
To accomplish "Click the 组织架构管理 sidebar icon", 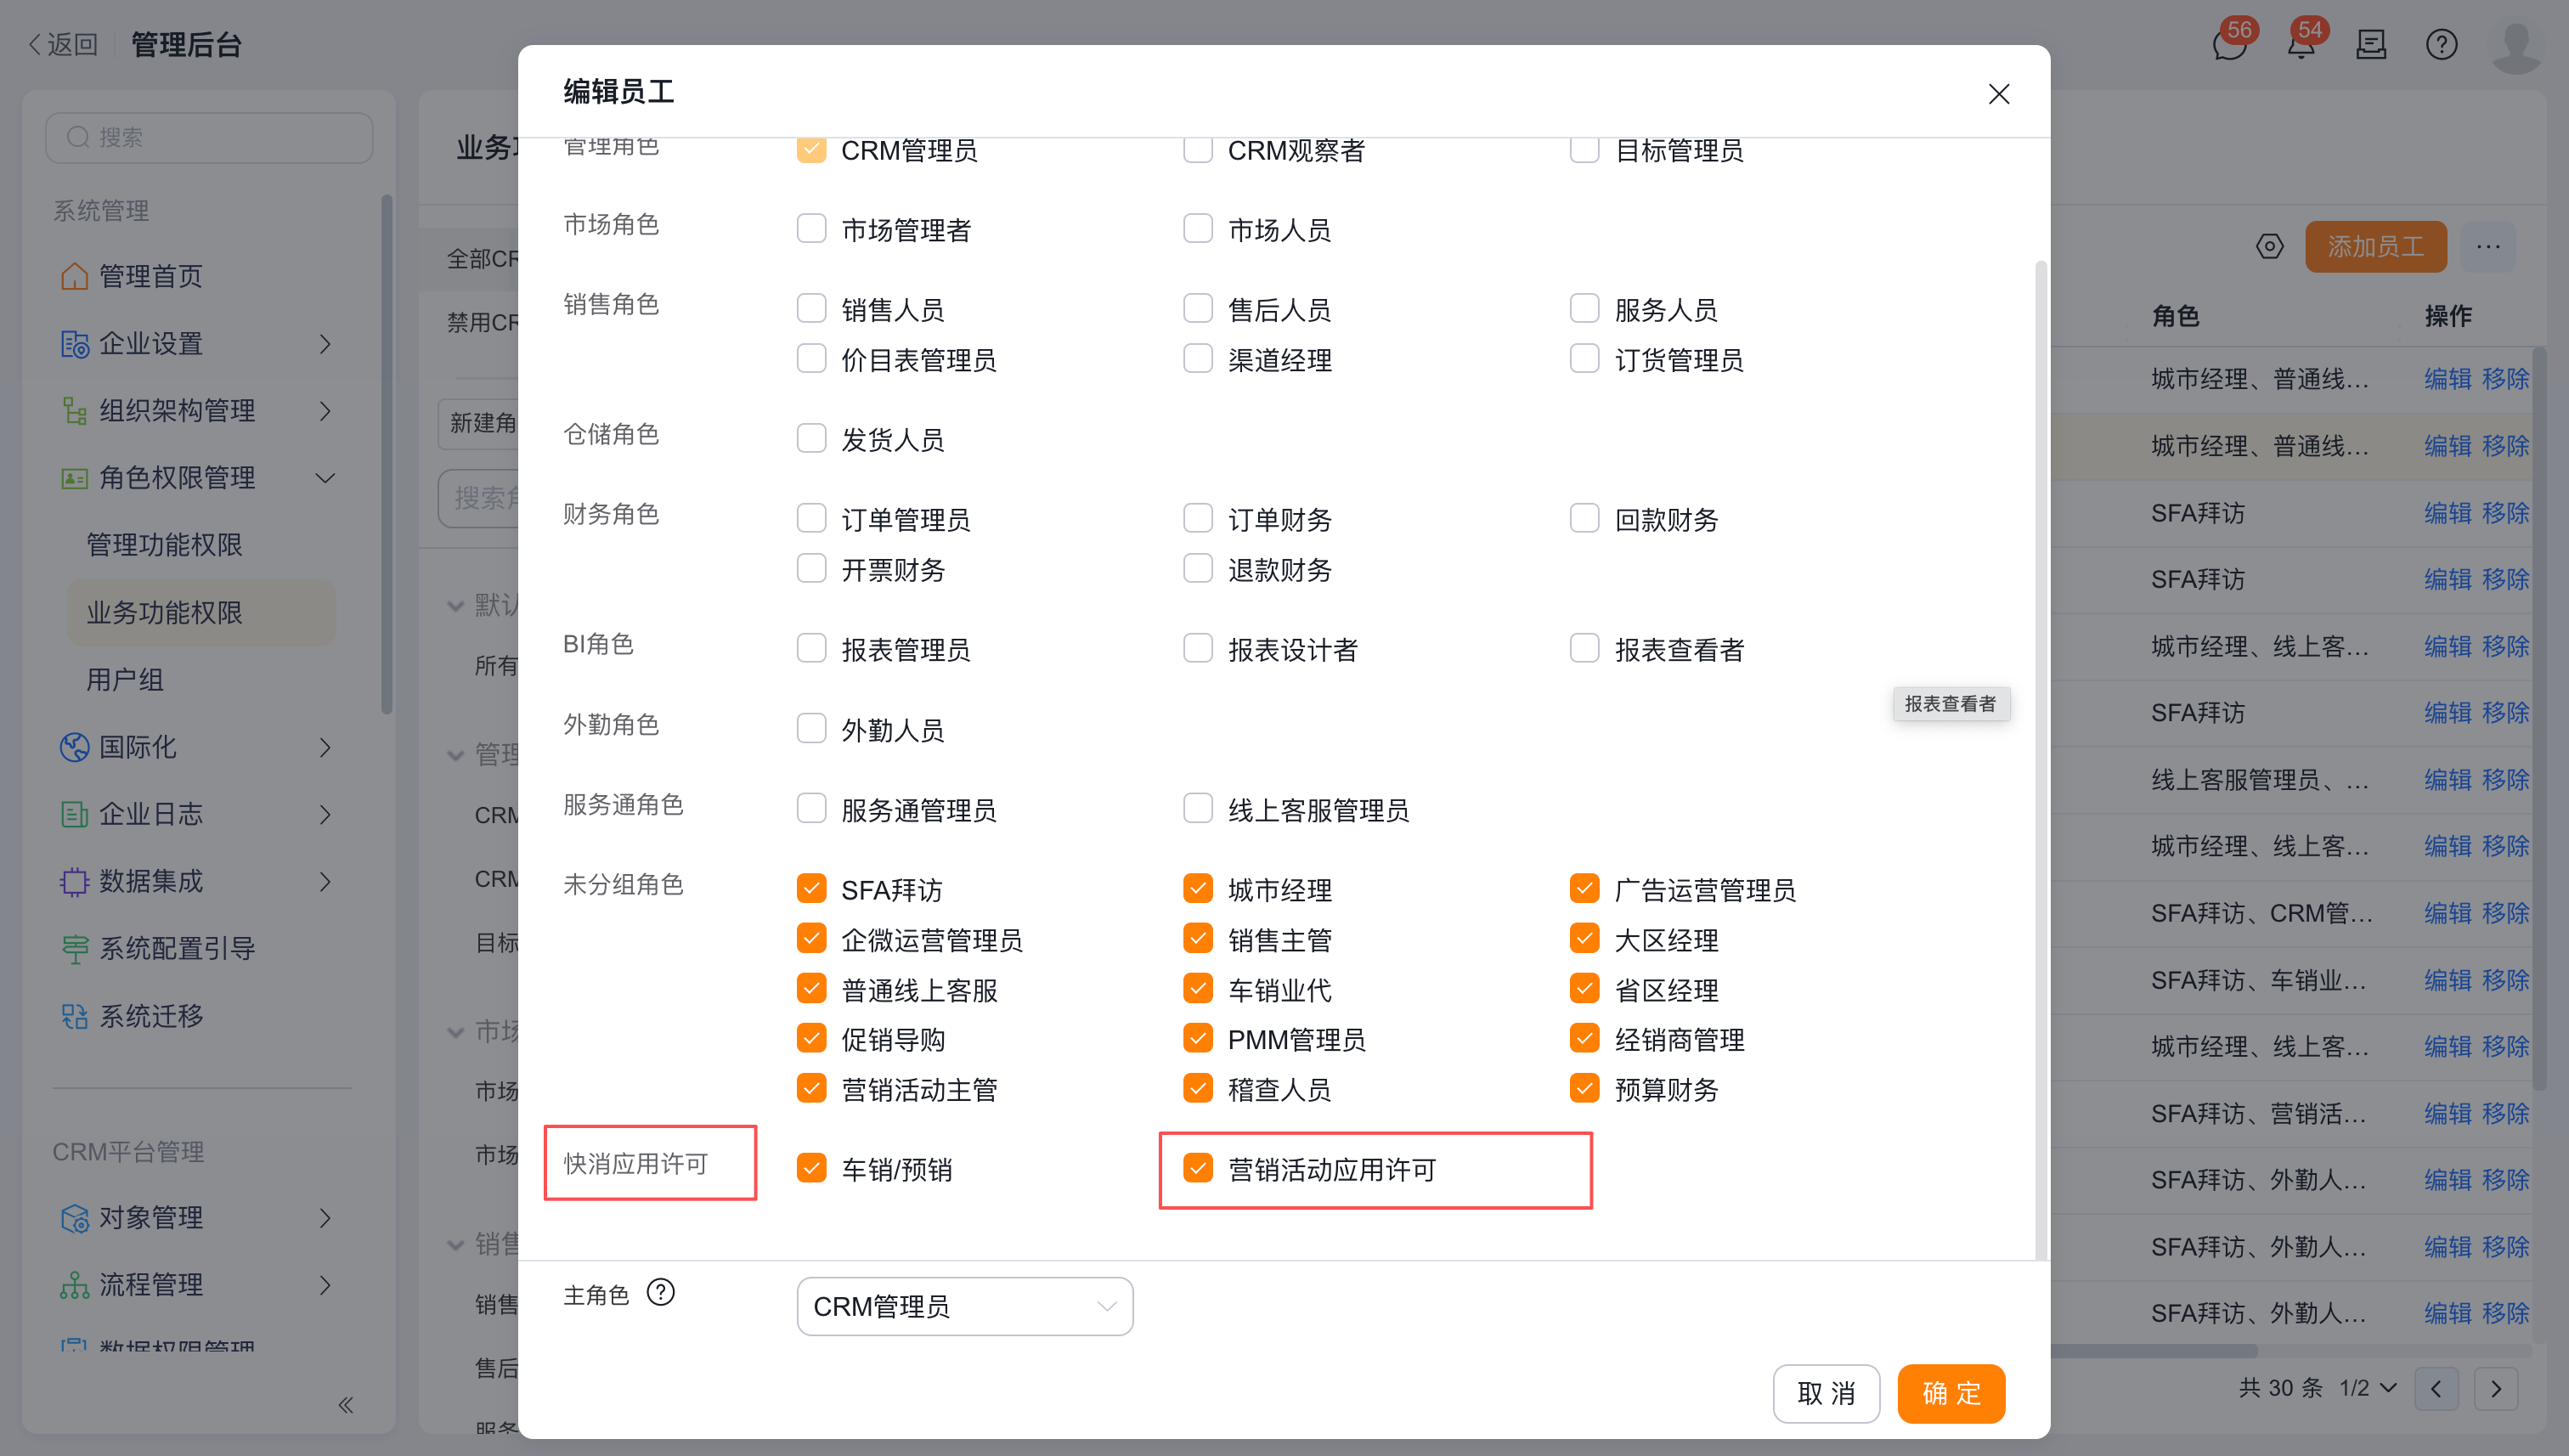I will [x=74, y=411].
